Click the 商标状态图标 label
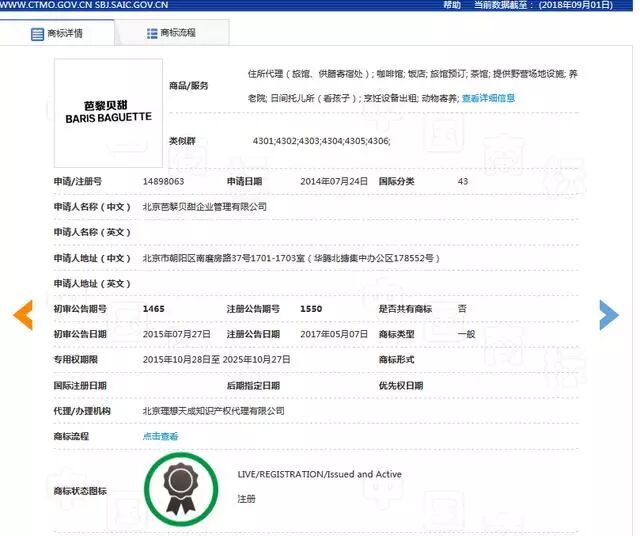This screenshot has height=536, width=640. [80, 491]
